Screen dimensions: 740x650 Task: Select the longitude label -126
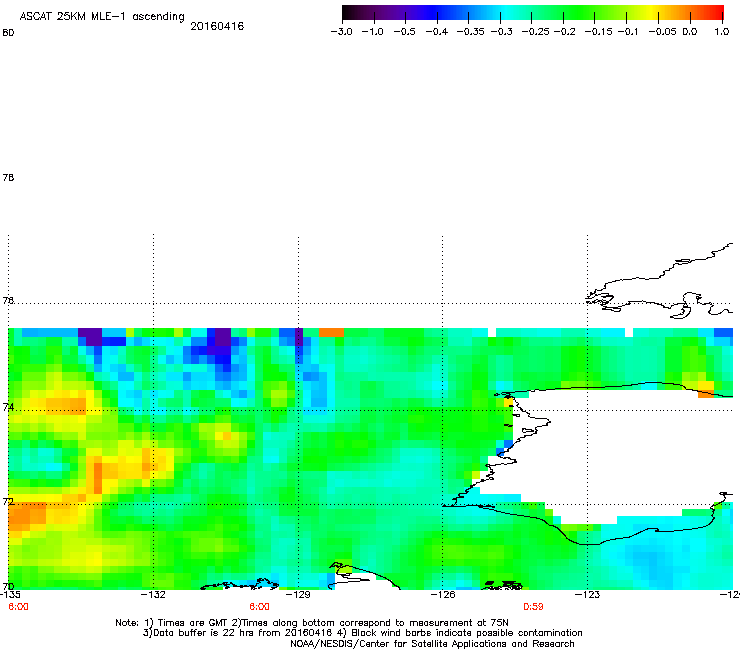(443, 595)
